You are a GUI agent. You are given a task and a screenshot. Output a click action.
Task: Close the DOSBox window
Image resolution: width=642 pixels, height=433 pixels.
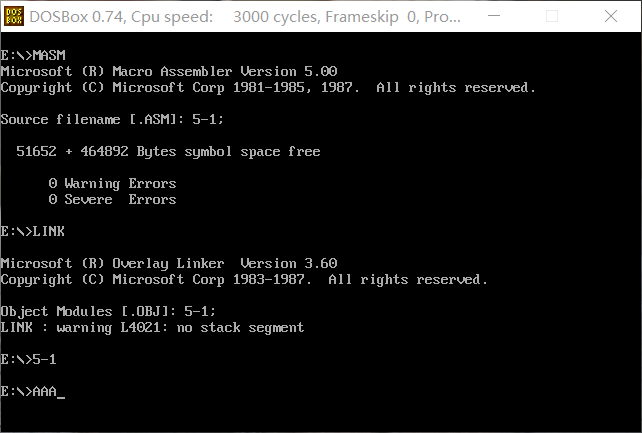(x=611, y=16)
